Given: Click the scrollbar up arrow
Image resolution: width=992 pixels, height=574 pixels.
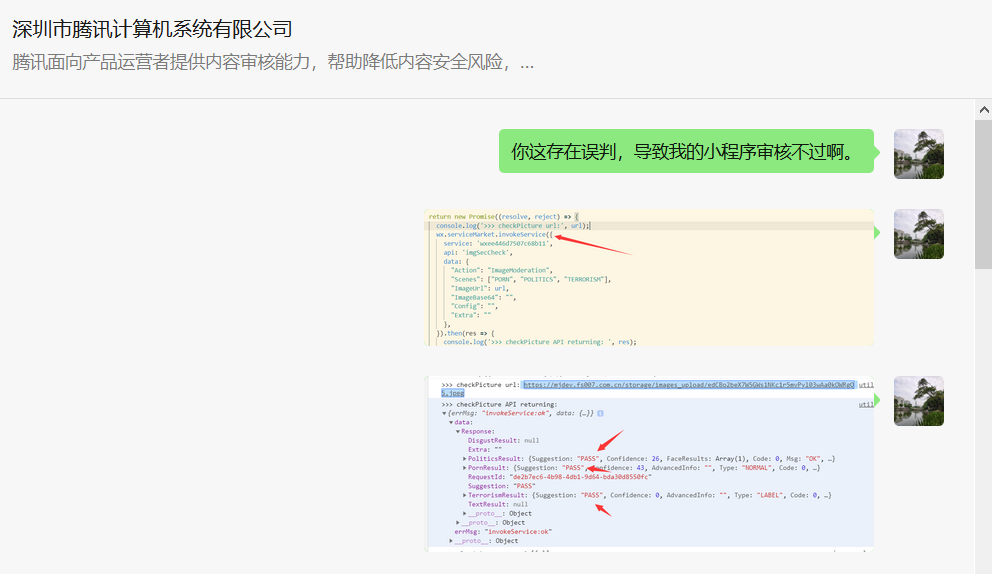Looking at the screenshot, I should pyautogui.click(x=984, y=109).
